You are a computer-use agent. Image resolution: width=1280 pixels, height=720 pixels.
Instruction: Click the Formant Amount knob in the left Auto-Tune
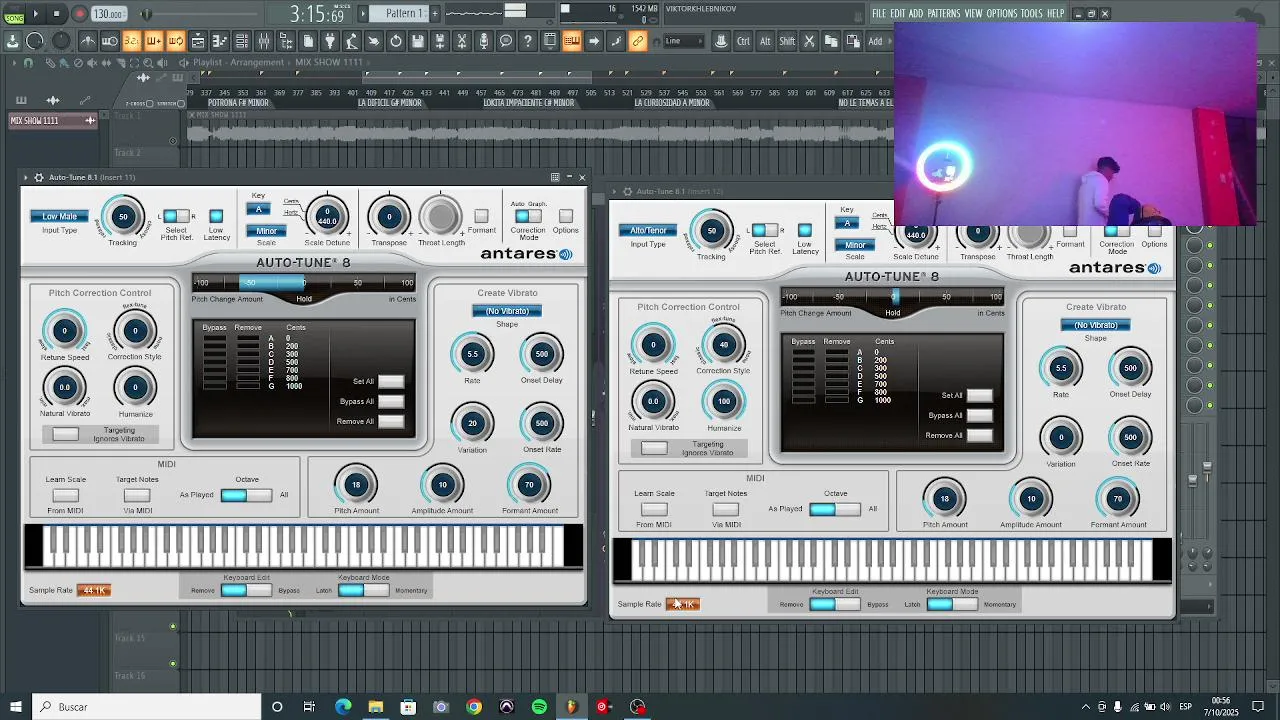[x=529, y=485]
